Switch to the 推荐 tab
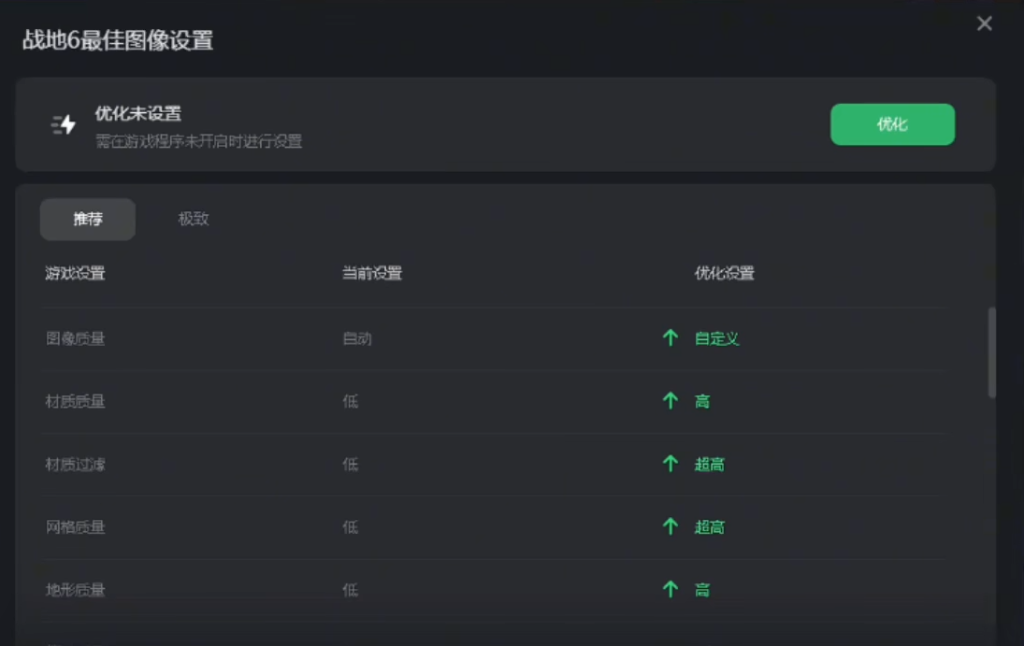Screen dimensions: 1024x646 [x=88, y=219]
